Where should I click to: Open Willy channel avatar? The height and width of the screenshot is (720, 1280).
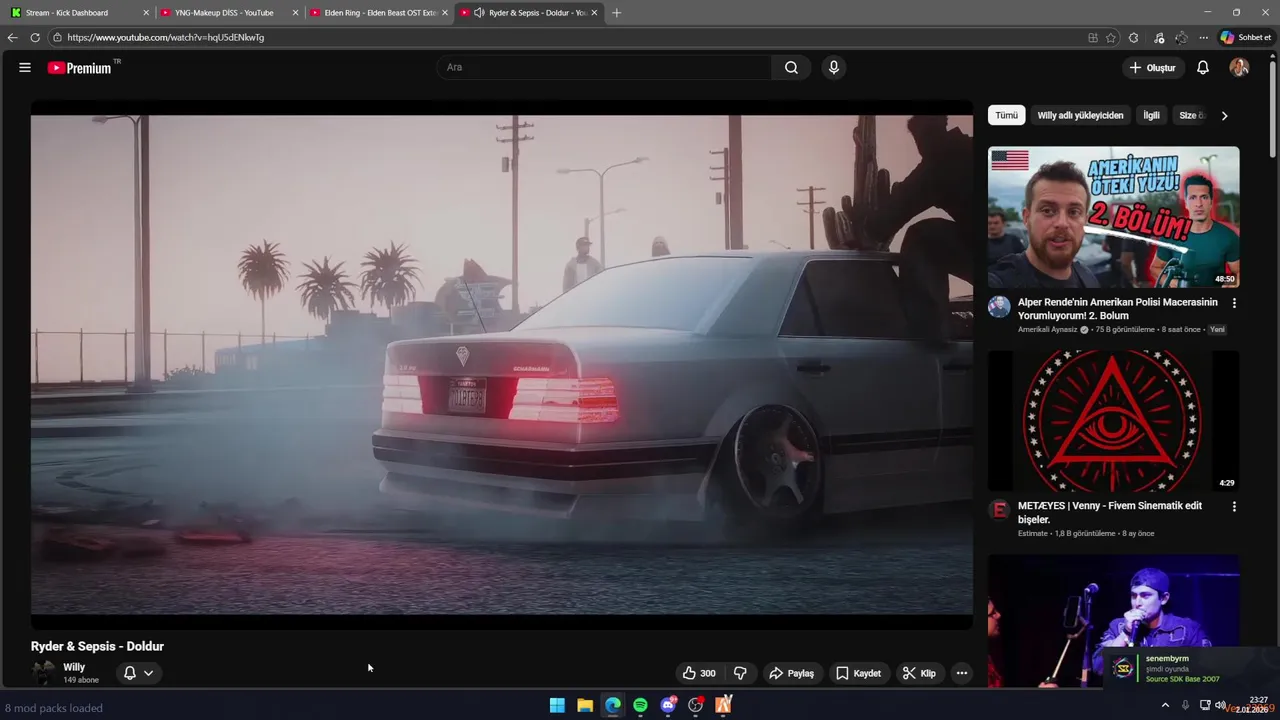pos(43,673)
